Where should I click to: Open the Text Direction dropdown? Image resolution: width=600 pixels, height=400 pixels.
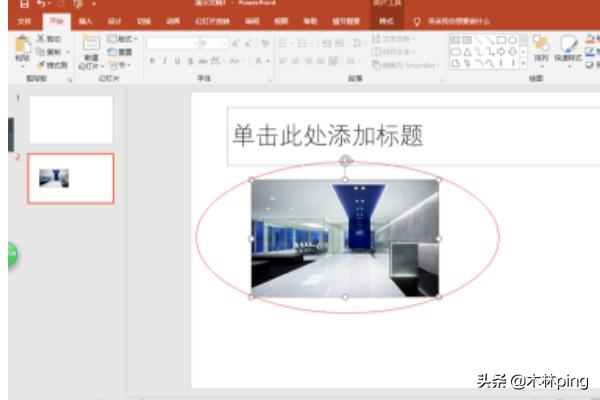tap(393, 39)
